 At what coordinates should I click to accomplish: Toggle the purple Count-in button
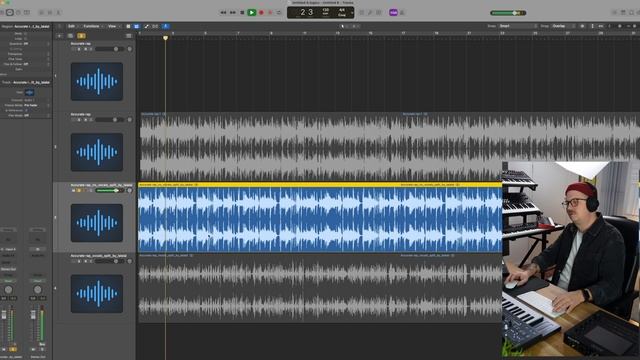tap(393, 13)
